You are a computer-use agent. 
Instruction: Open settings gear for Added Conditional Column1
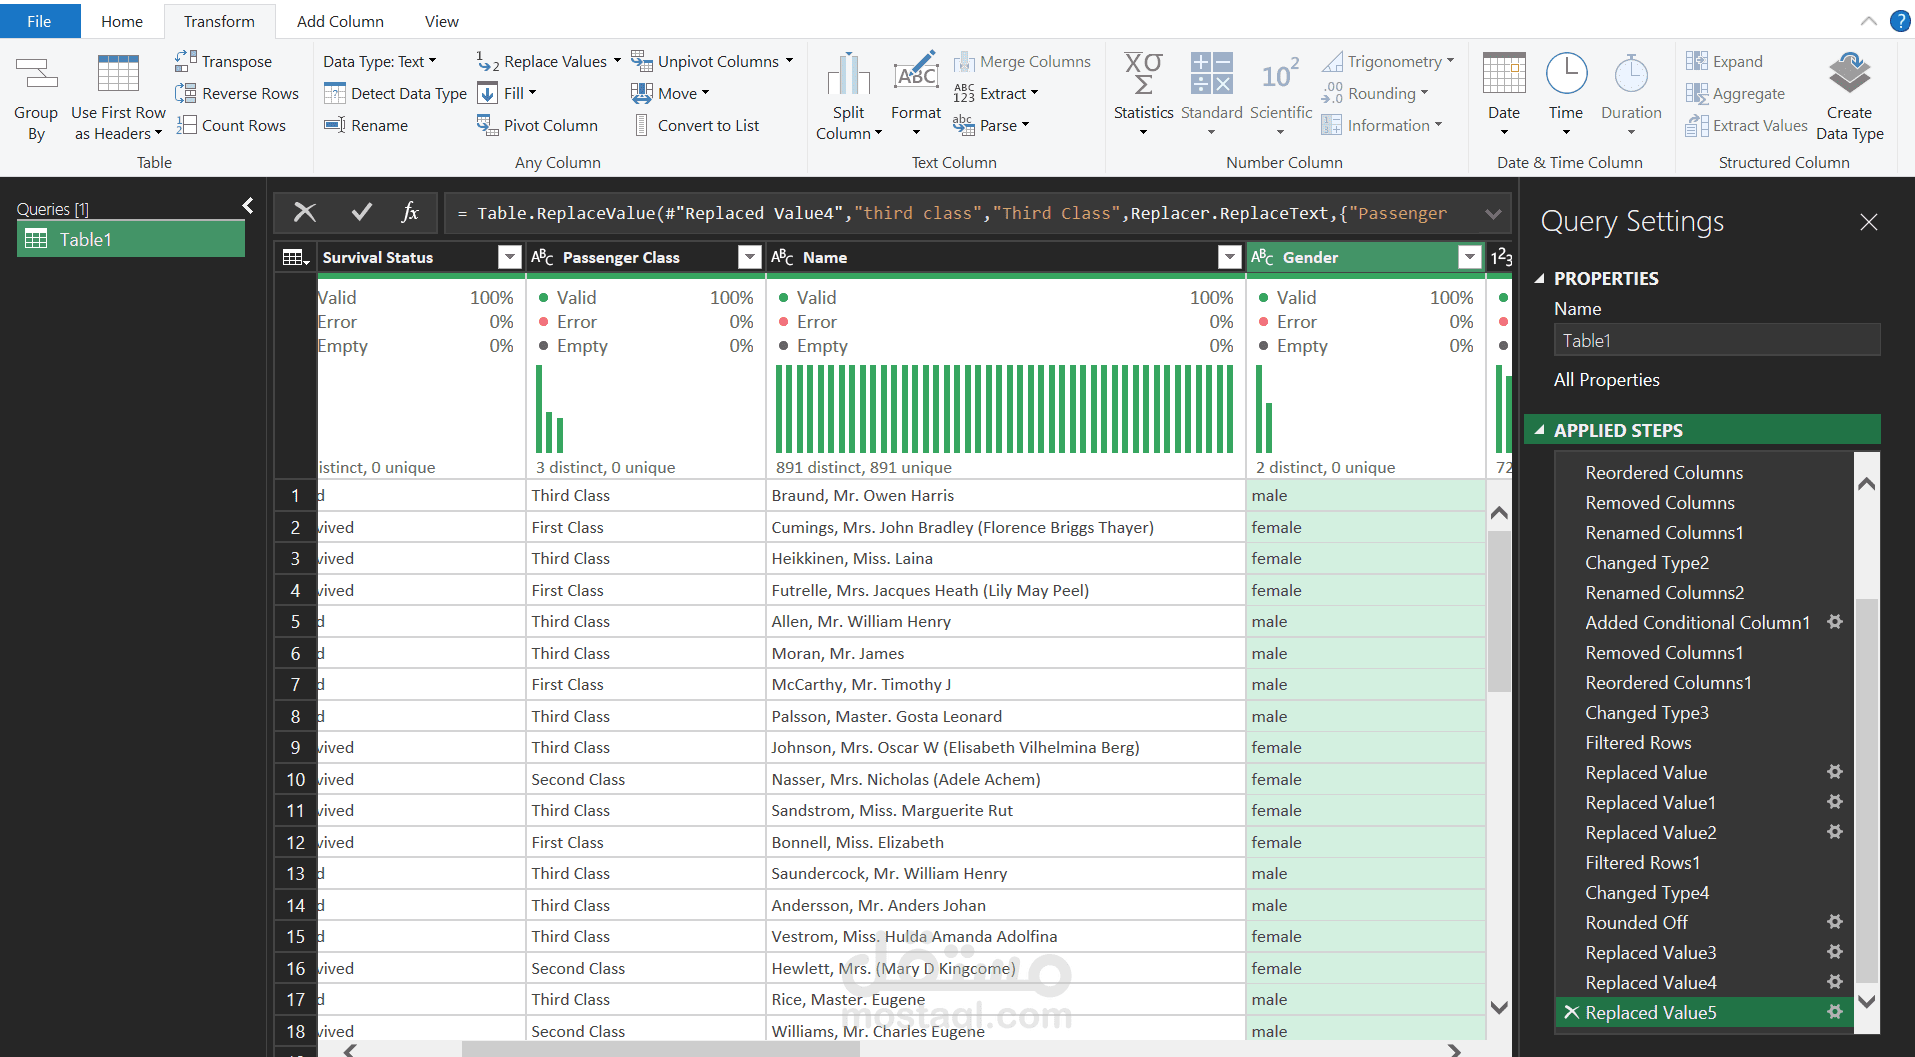click(x=1835, y=622)
